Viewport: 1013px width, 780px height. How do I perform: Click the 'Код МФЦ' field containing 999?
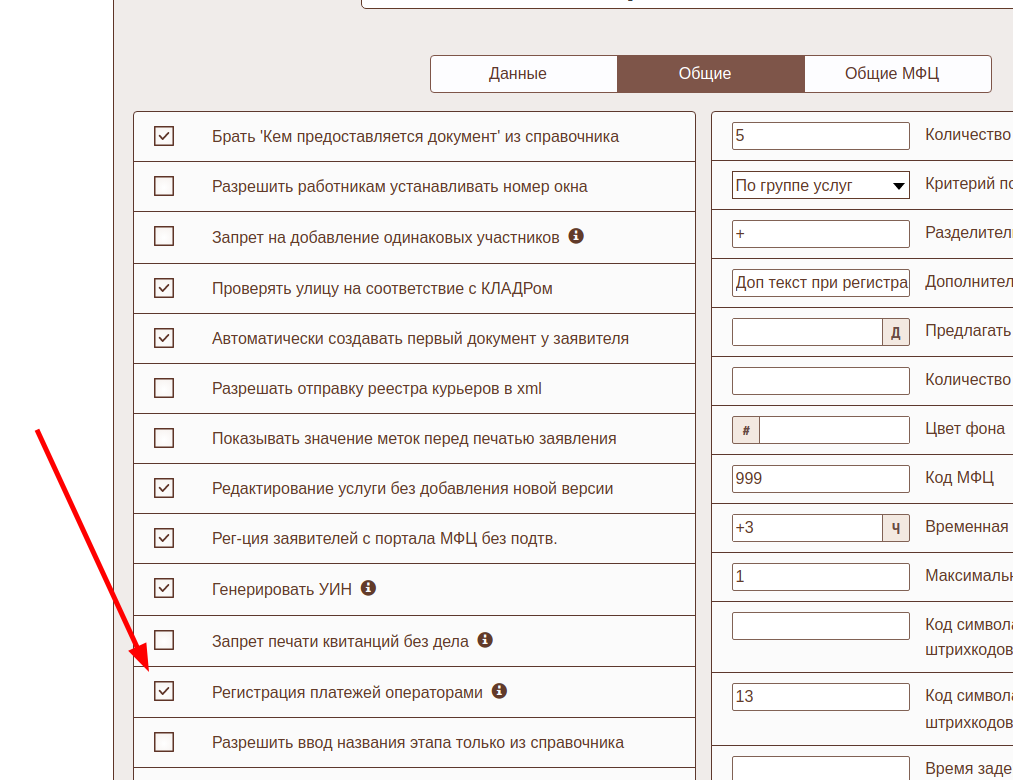tap(820, 478)
